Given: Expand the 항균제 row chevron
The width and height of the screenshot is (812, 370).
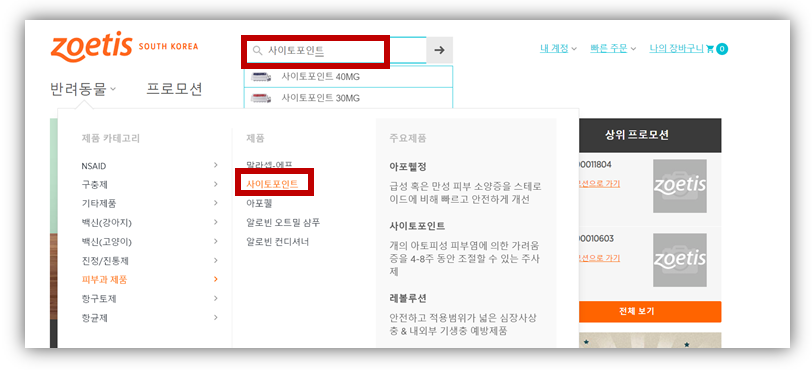Looking at the screenshot, I should (215, 317).
